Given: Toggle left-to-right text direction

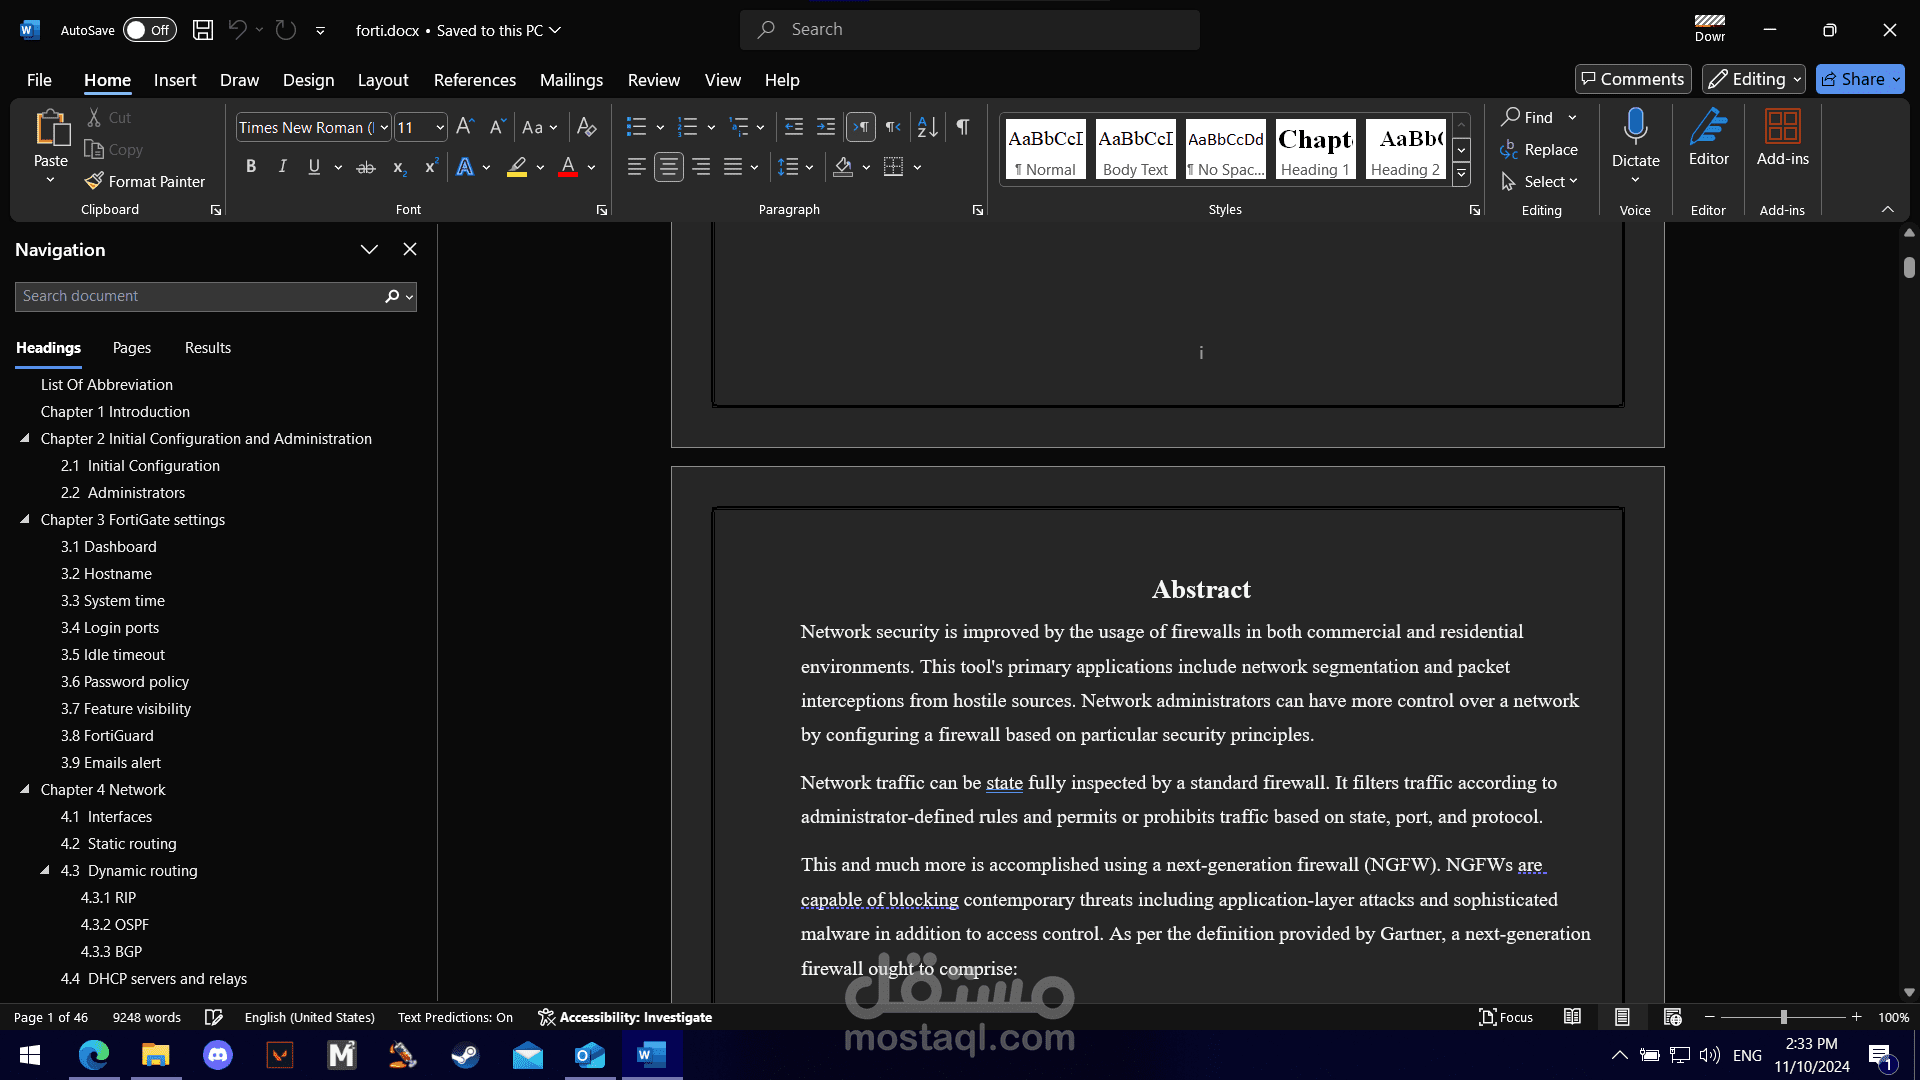Looking at the screenshot, I should tap(860, 127).
